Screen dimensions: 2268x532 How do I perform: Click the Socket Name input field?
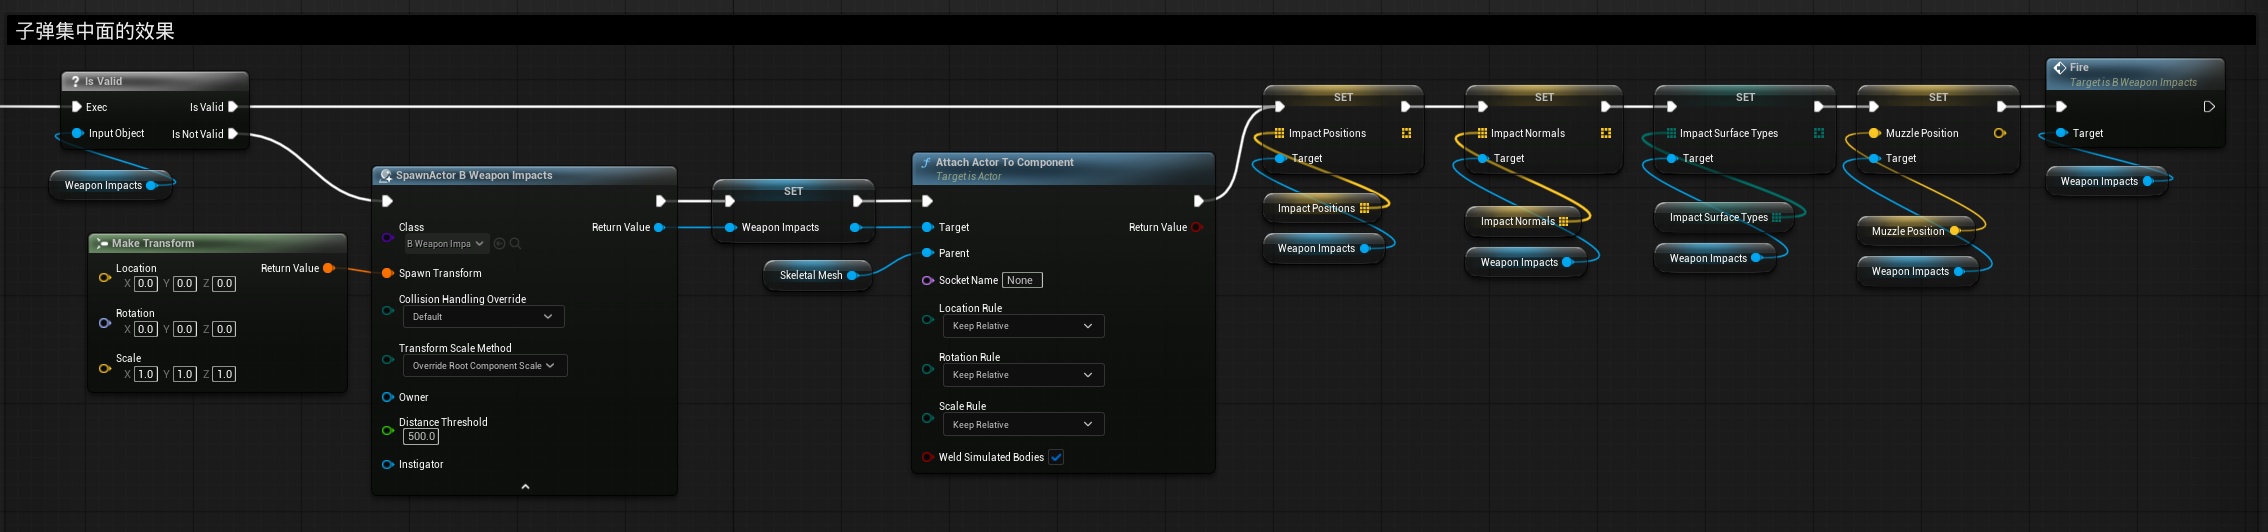pyautogui.click(x=1022, y=280)
